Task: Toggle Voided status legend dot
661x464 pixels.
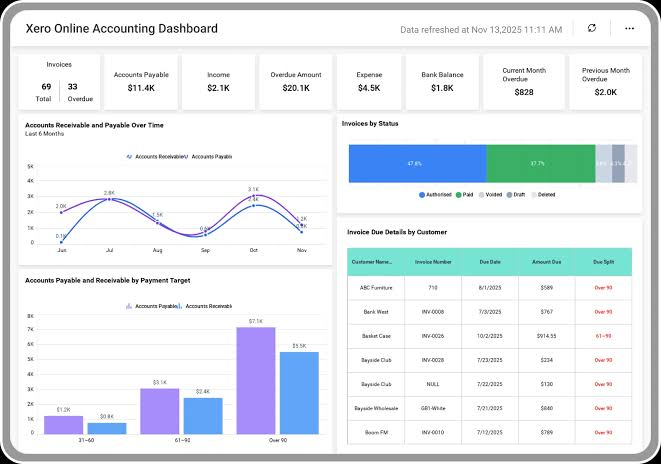Action: pyautogui.click(x=481, y=195)
